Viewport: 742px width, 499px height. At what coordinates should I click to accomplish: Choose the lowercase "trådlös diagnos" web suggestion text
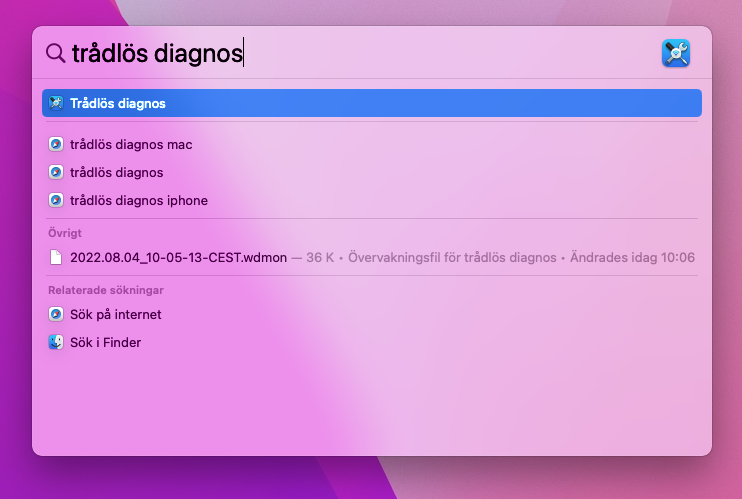(117, 172)
